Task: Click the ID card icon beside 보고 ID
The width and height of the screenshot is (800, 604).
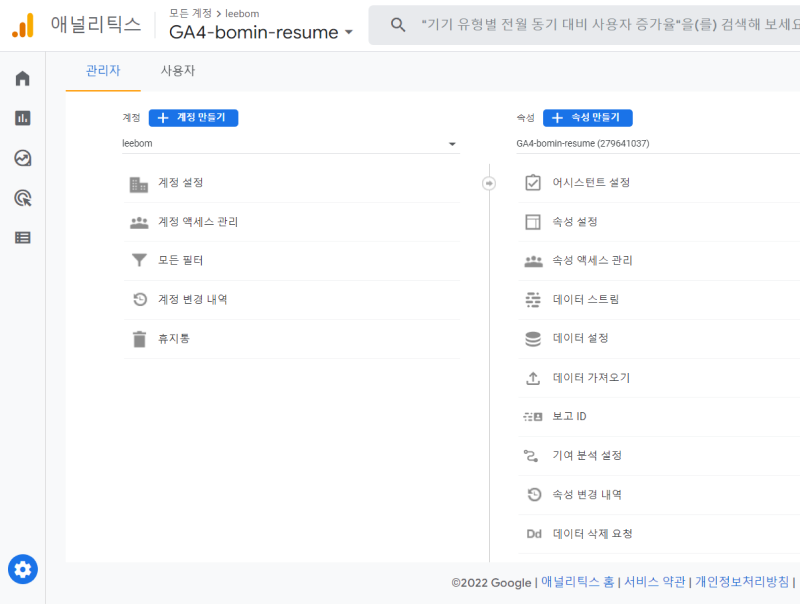Action: click(533, 417)
